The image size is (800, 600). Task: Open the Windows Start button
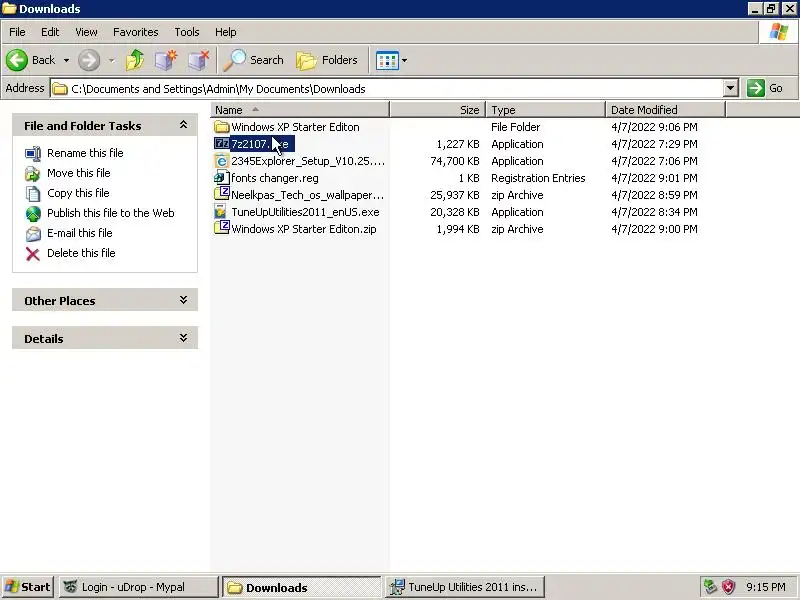[x=28, y=587]
